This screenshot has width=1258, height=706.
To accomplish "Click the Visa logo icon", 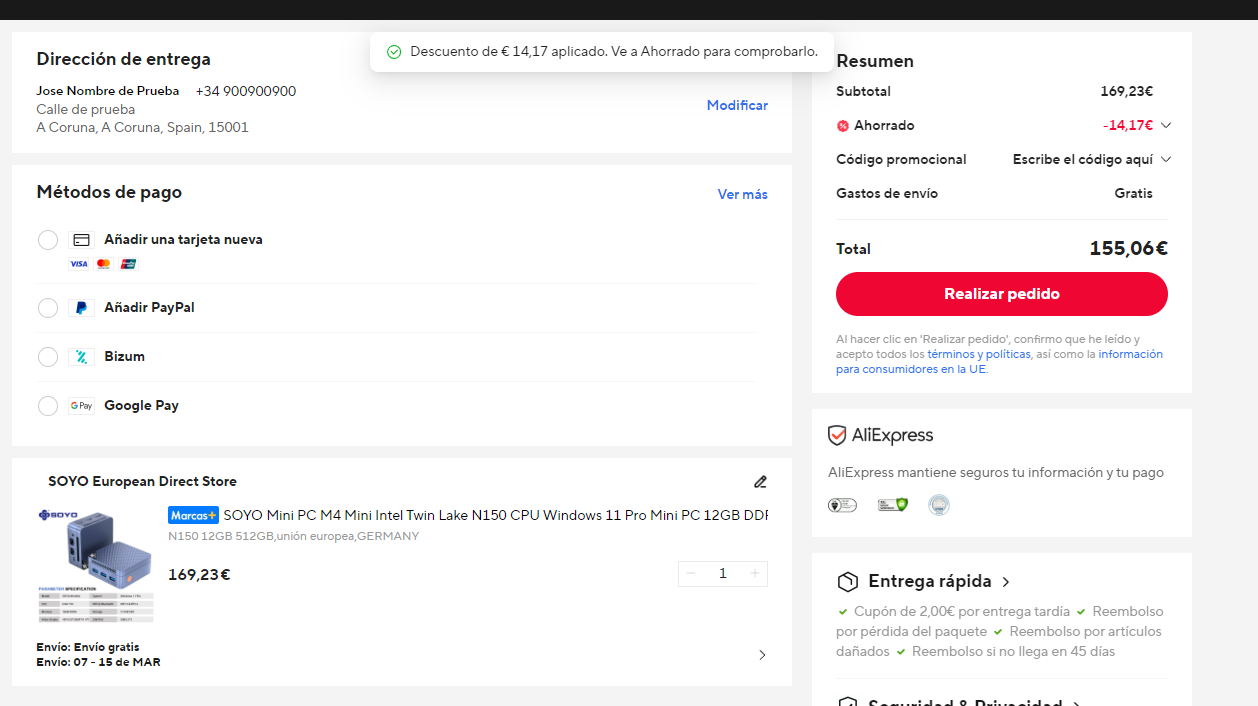I will 78,264.
